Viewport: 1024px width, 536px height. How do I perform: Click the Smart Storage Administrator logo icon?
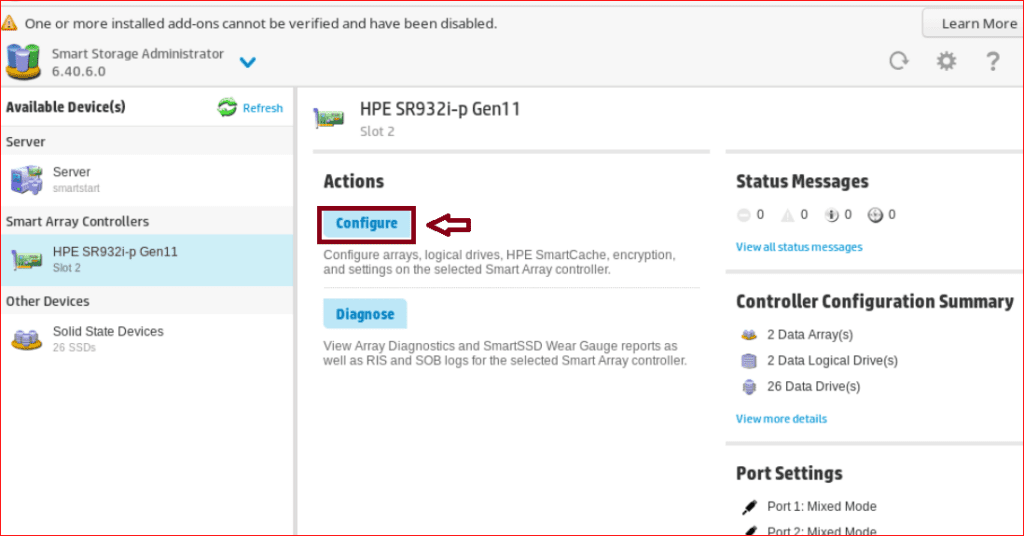(24, 62)
